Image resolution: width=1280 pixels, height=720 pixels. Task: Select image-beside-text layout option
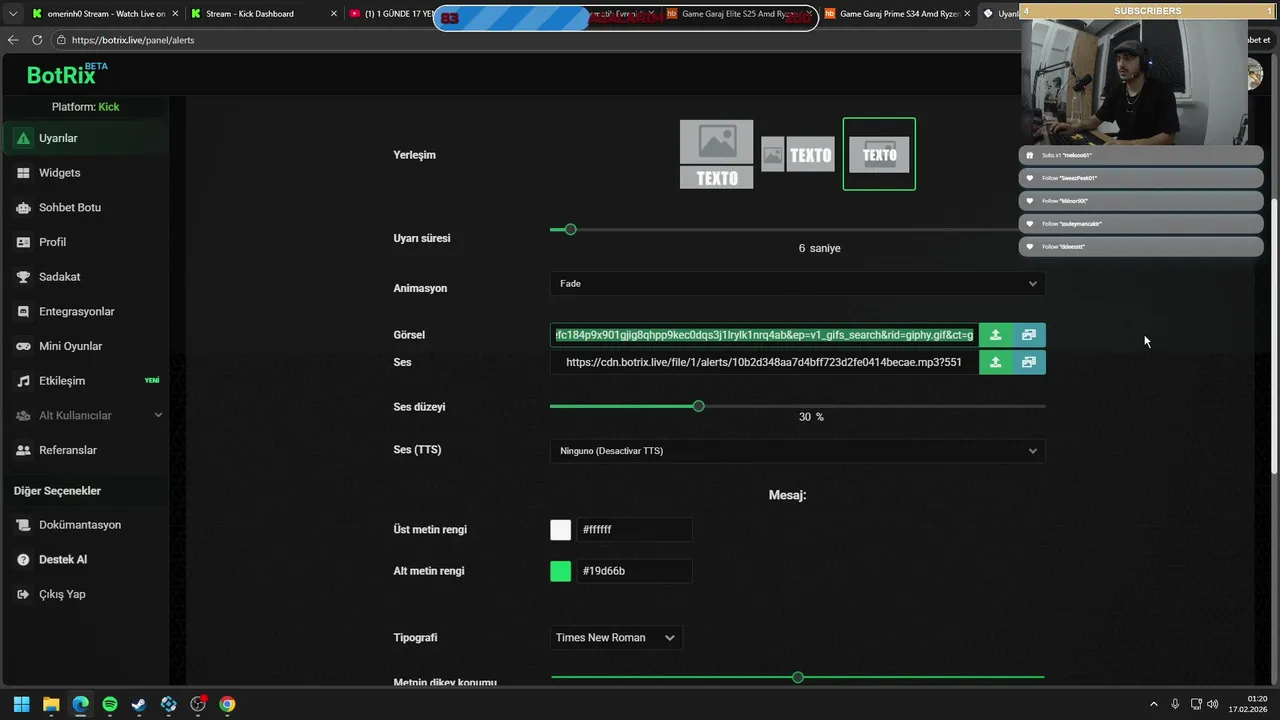[x=797, y=155]
